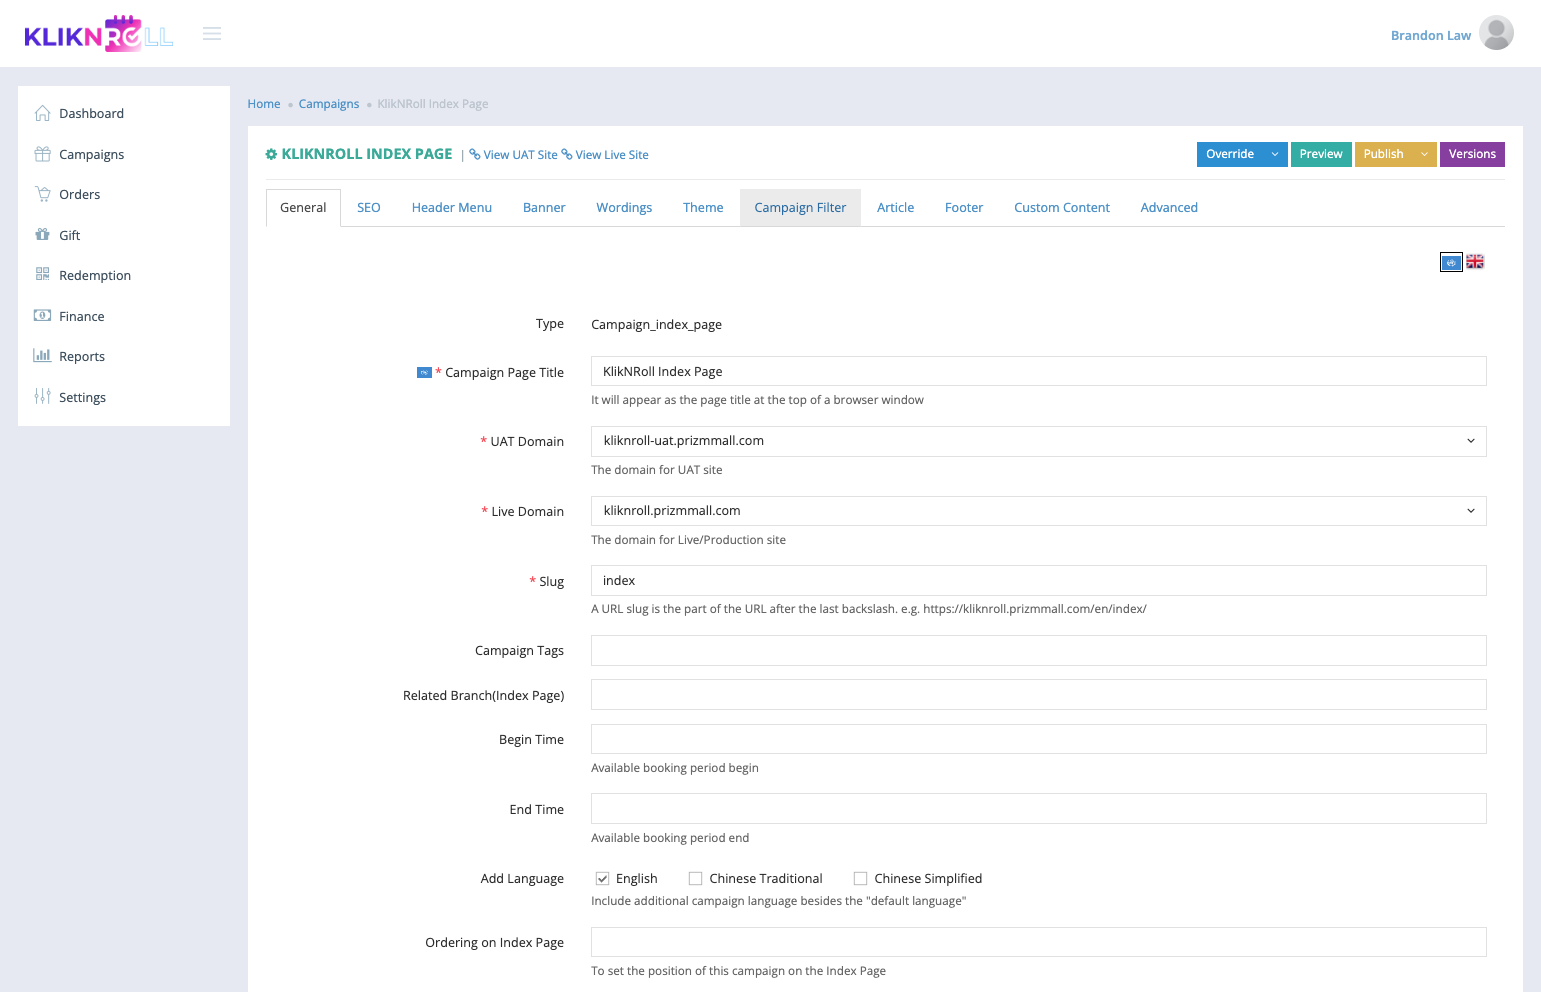1541x992 pixels.
Task: Click the gear icon beside KLIKNROLL INDEX PAGE
Action: coord(271,154)
